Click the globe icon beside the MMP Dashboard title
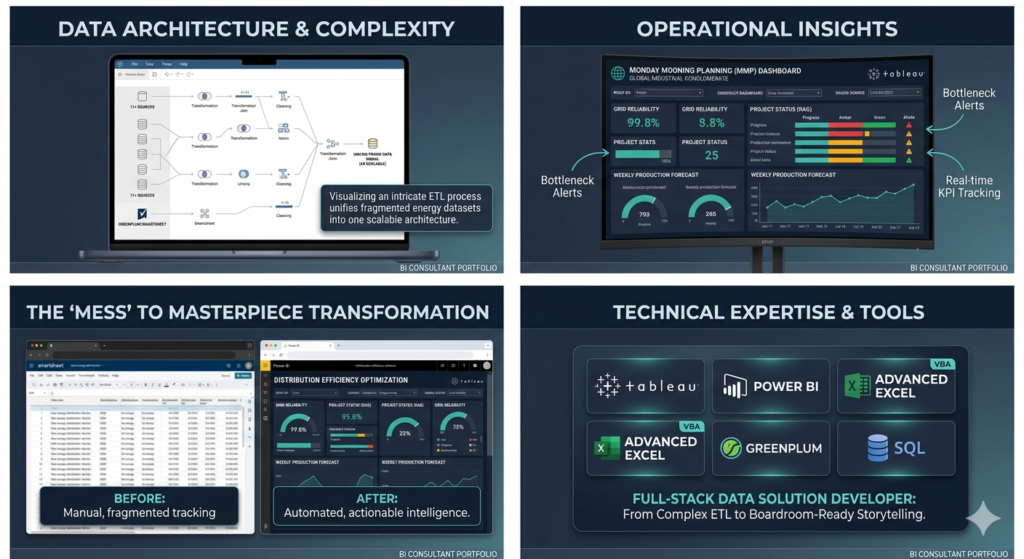 pyautogui.click(x=617, y=74)
